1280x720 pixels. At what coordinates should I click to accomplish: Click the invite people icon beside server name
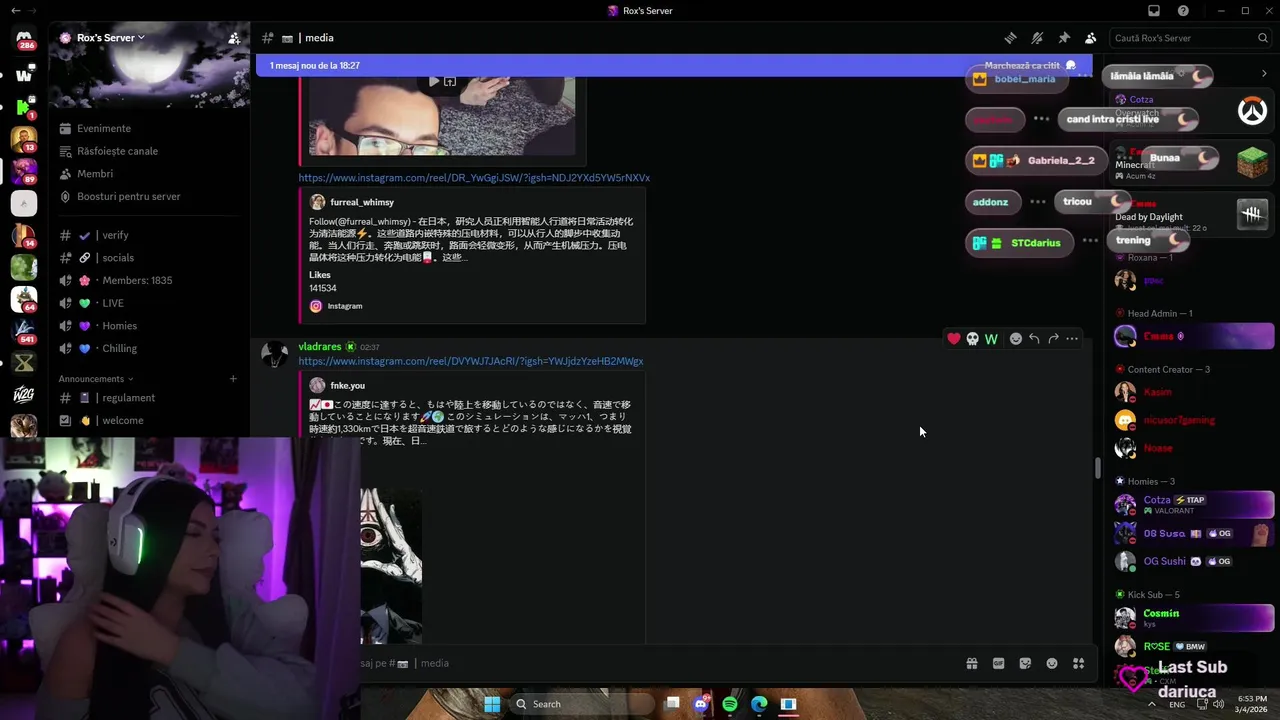233,38
